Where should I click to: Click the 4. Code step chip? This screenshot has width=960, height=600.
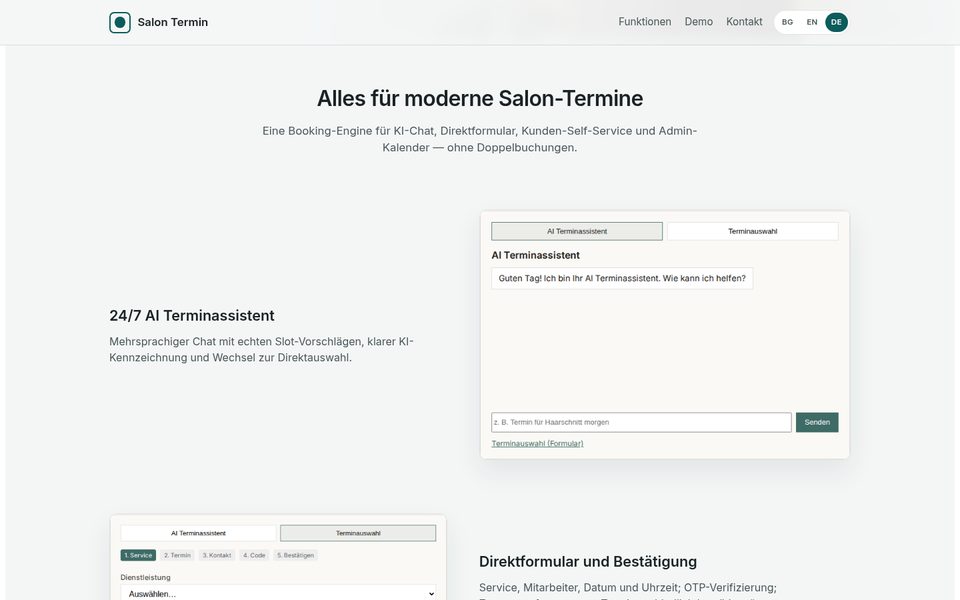254,555
